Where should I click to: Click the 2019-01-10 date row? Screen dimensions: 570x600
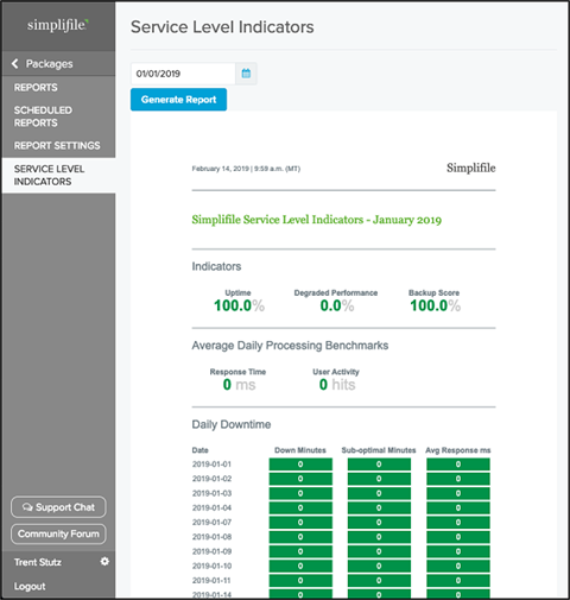(x=212, y=566)
